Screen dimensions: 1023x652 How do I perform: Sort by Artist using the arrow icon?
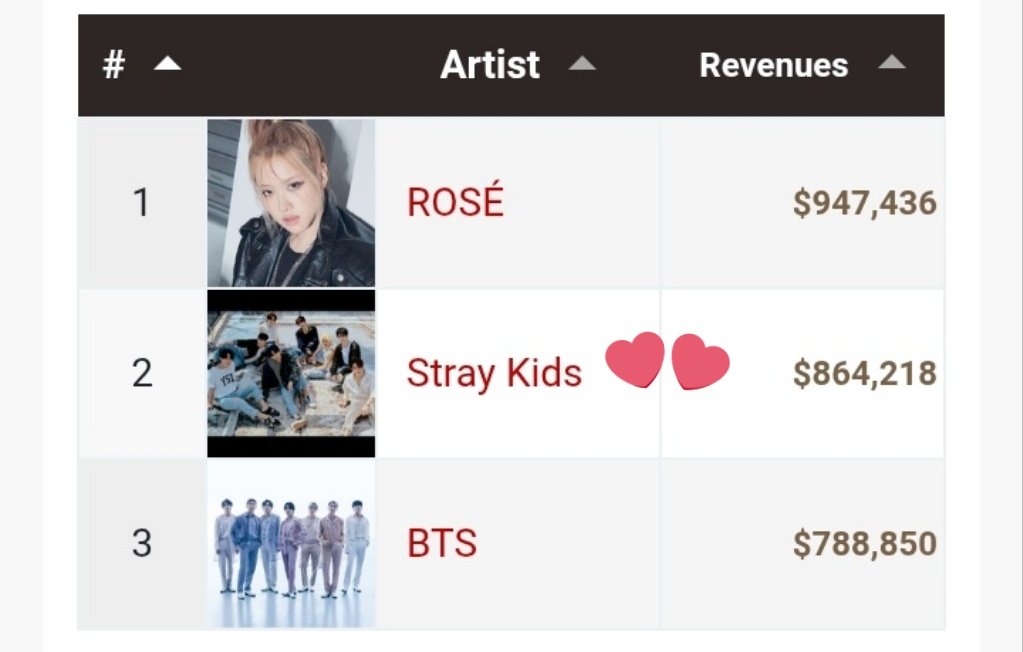[581, 65]
